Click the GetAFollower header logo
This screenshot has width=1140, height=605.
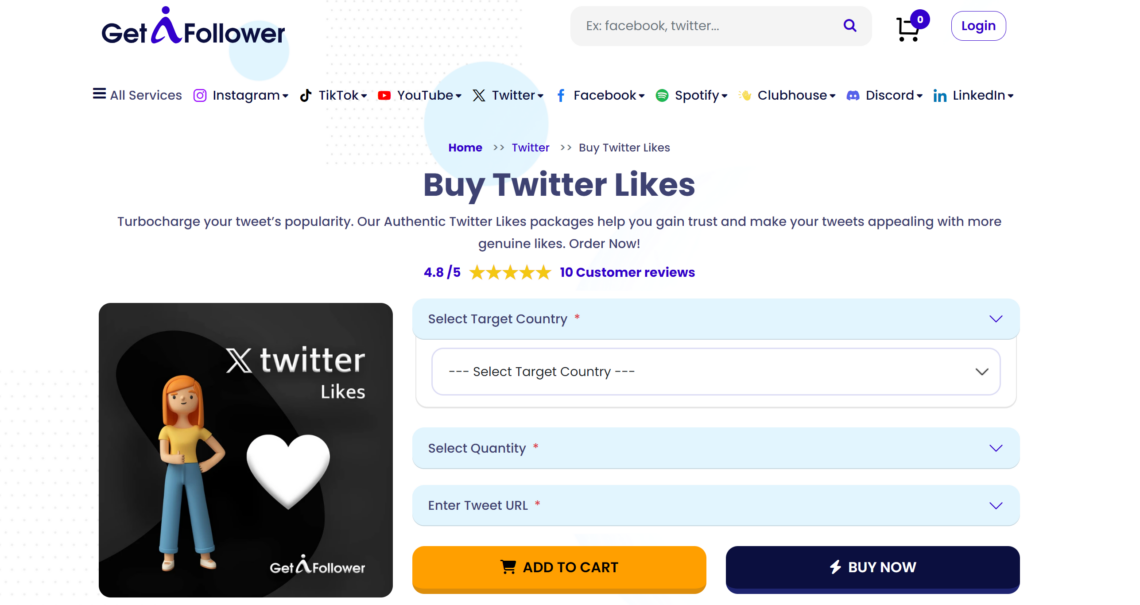click(x=193, y=27)
